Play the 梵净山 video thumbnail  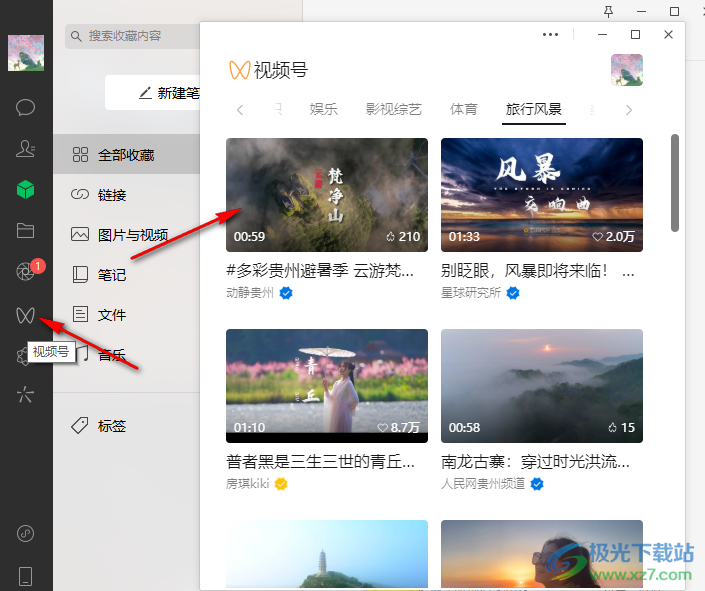pyautogui.click(x=327, y=195)
